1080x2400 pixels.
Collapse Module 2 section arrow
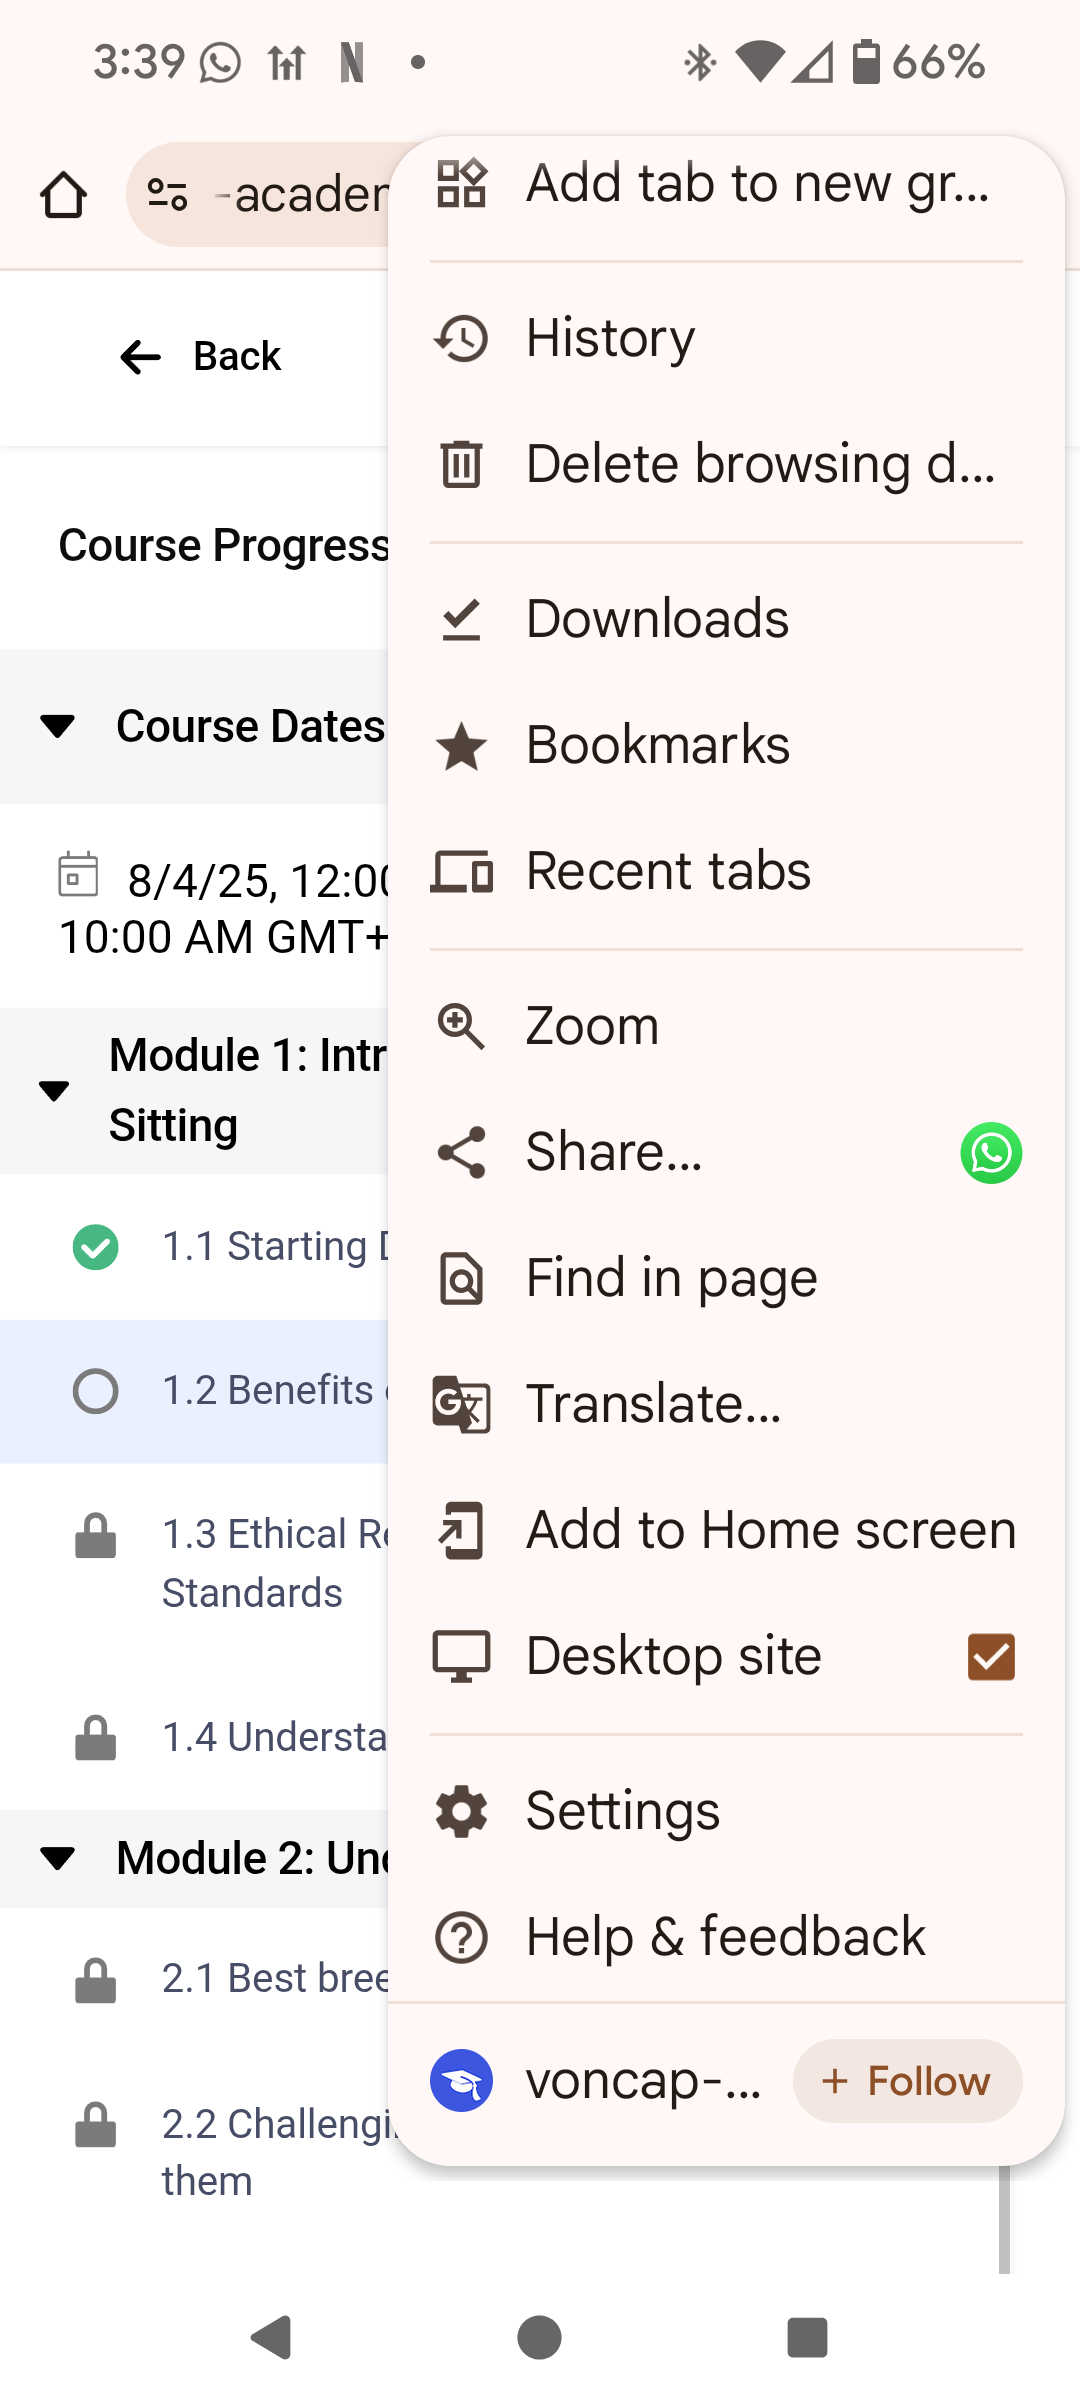[58, 1859]
